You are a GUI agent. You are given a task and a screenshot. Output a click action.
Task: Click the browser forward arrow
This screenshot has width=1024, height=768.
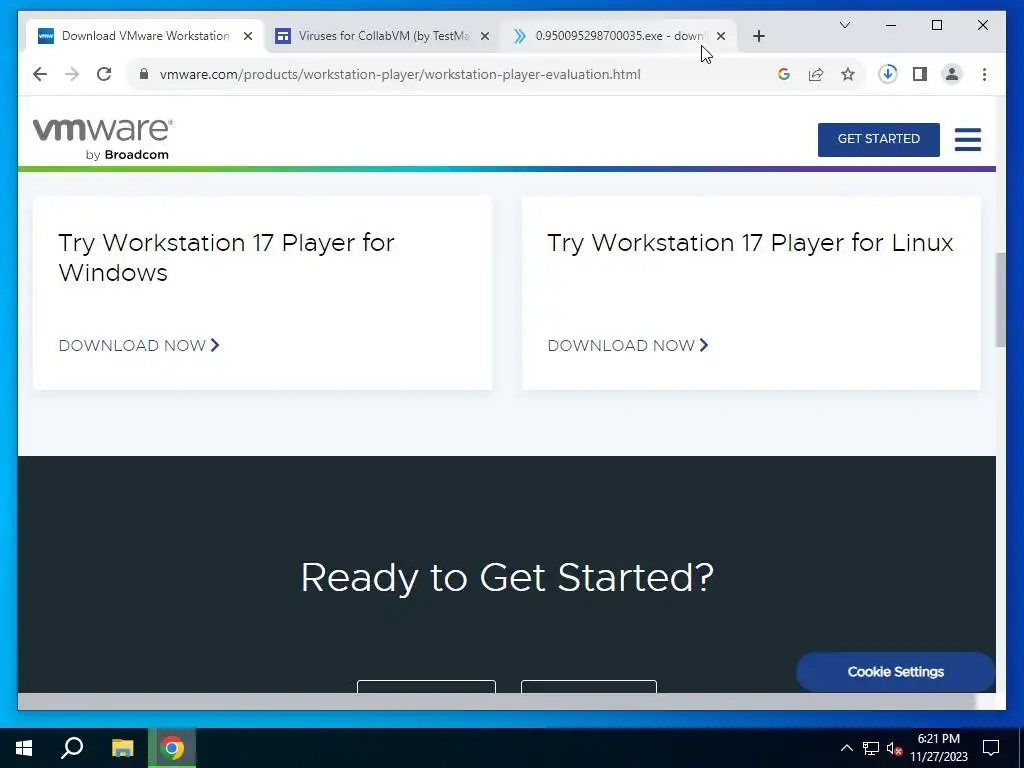point(72,74)
